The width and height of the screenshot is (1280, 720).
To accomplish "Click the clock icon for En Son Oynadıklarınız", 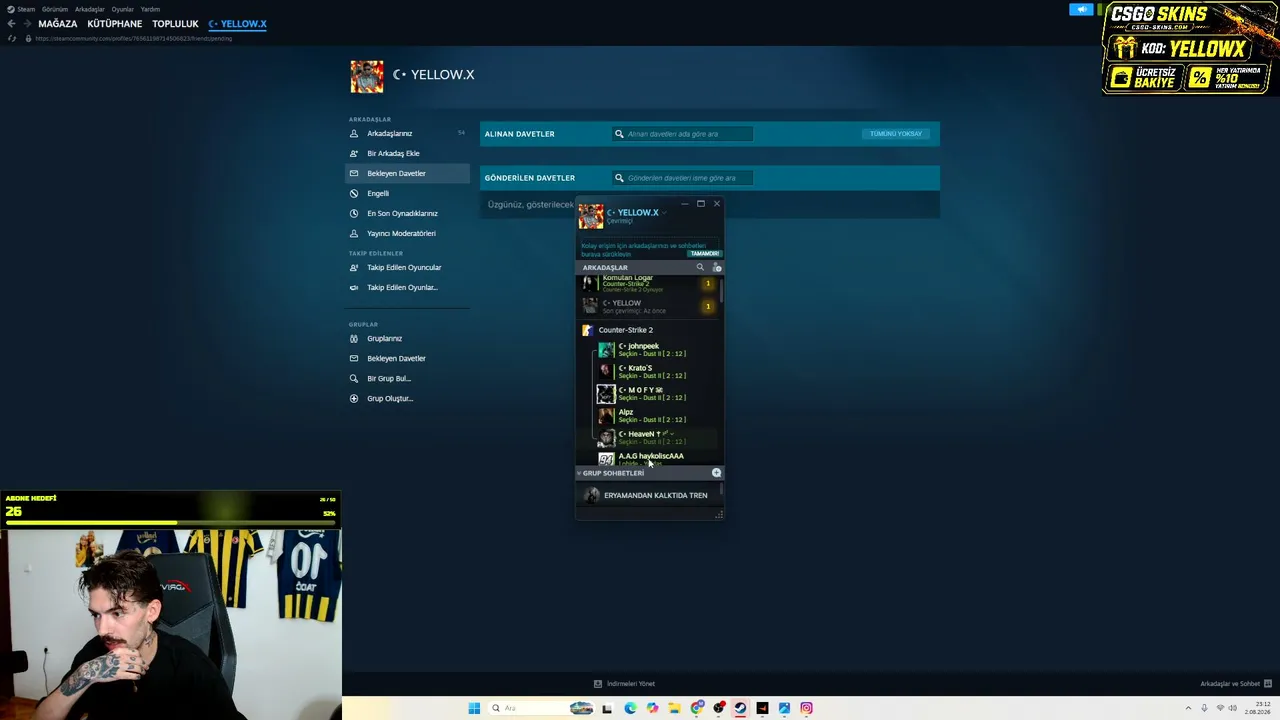I will (354, 213).
